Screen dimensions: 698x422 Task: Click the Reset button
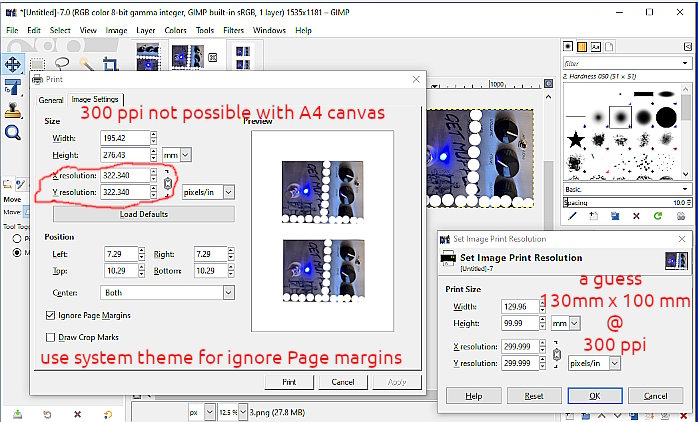pos(534,396)
